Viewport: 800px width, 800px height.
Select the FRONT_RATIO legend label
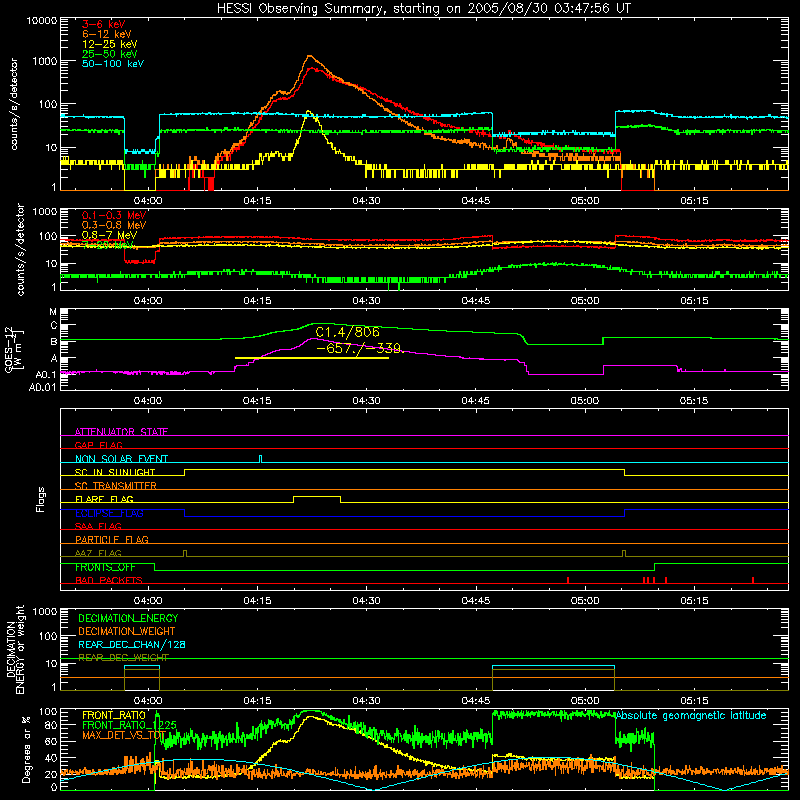pyautogui.click(x=114, y=715)
